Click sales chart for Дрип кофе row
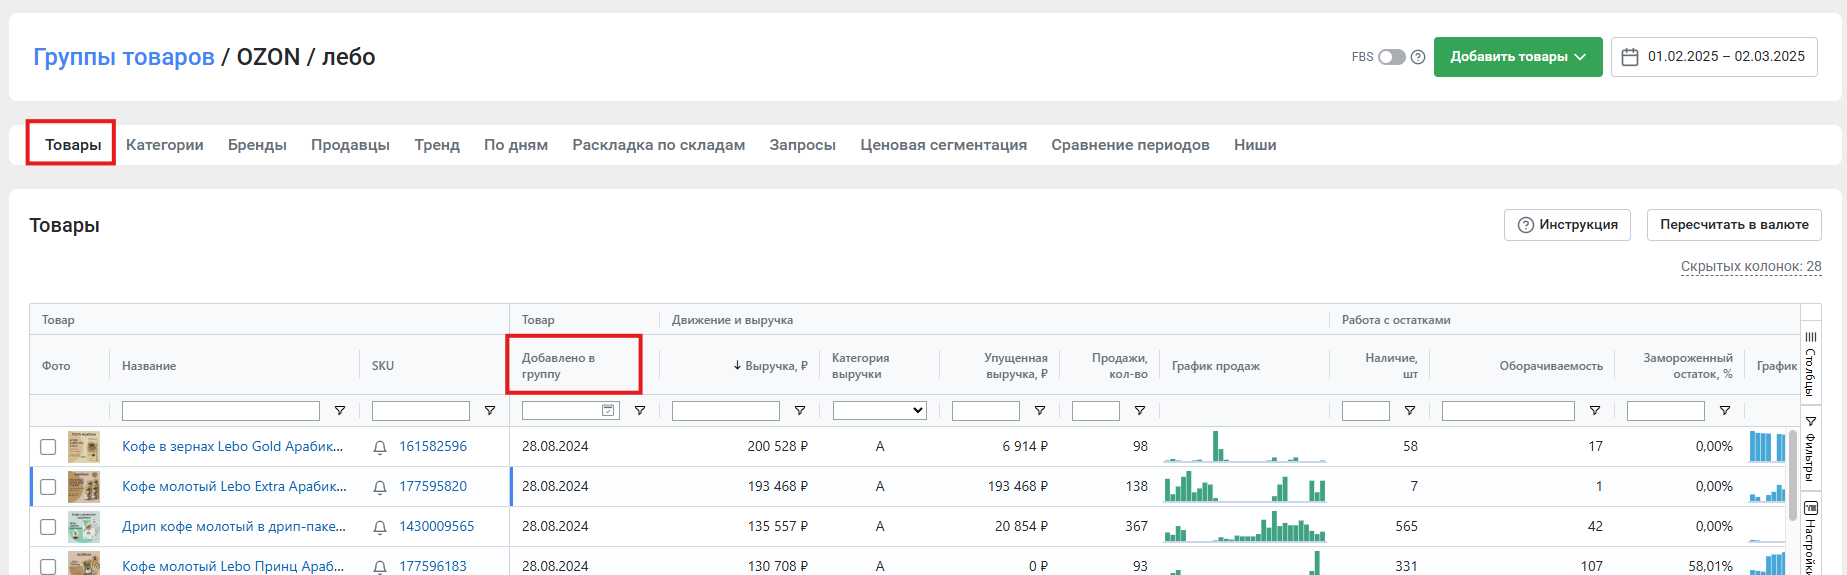Viewport: 1847px width, 575px height. (x=1245, y=527)
